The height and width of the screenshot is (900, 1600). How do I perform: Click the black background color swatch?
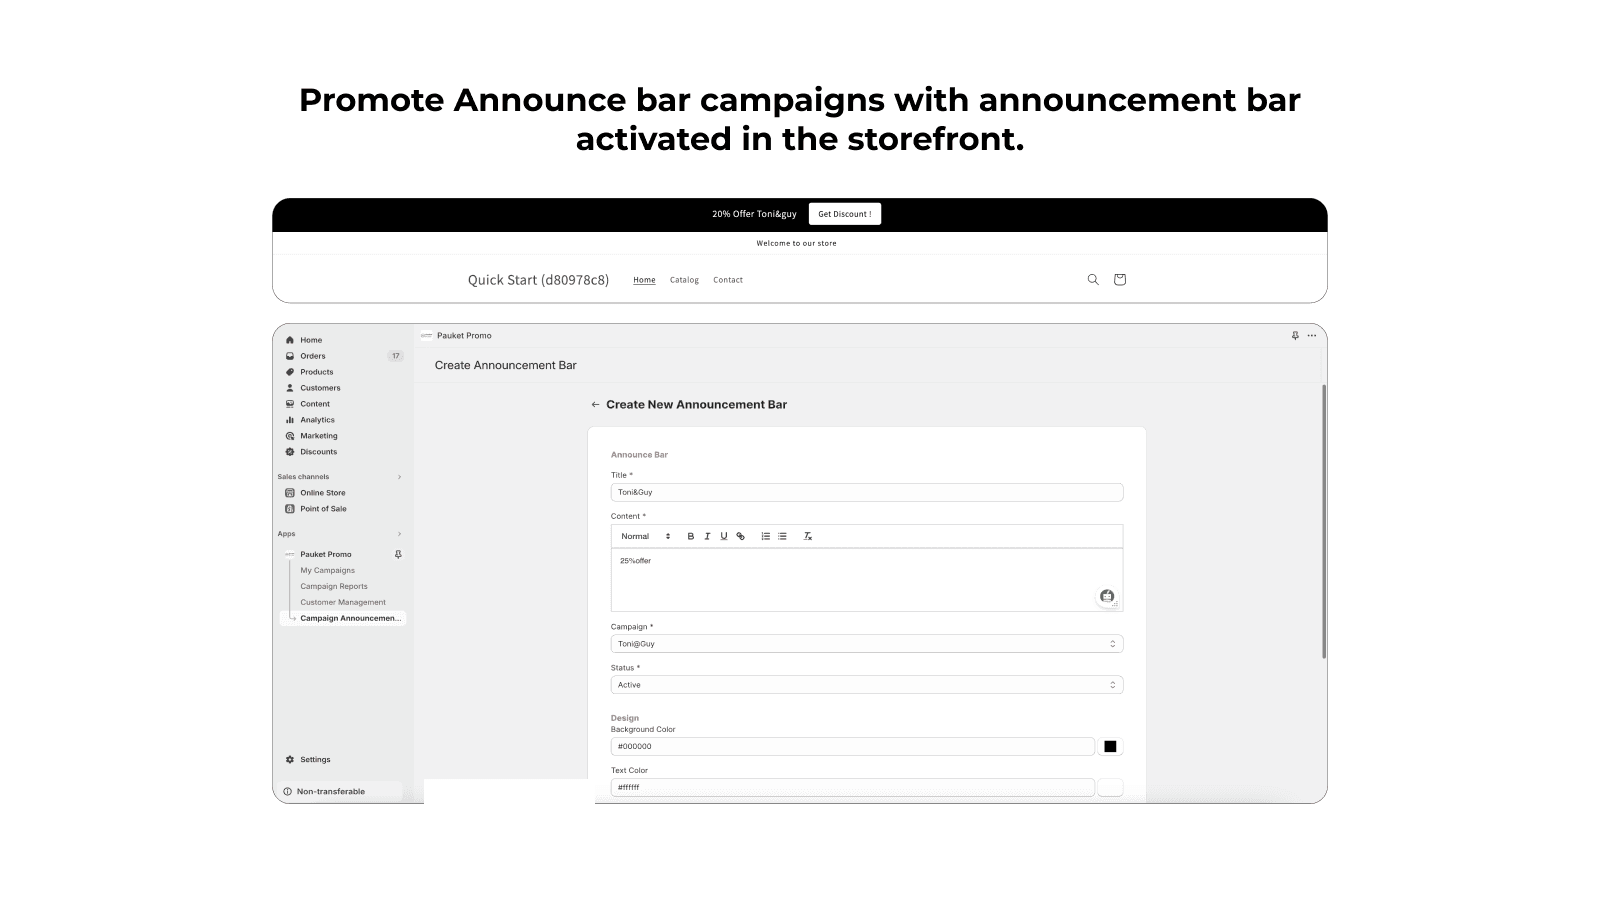pyautogui.click(x=1110, y=747)
